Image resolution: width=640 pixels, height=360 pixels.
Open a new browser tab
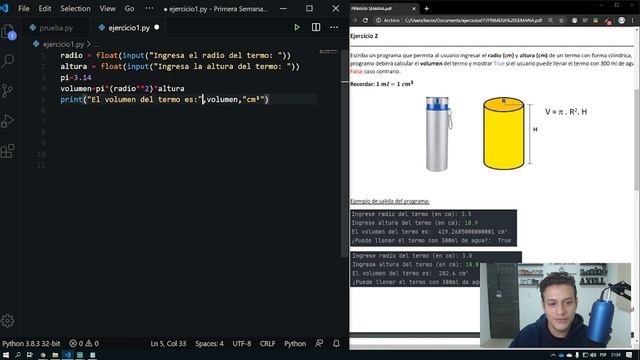tap(427, 8)
